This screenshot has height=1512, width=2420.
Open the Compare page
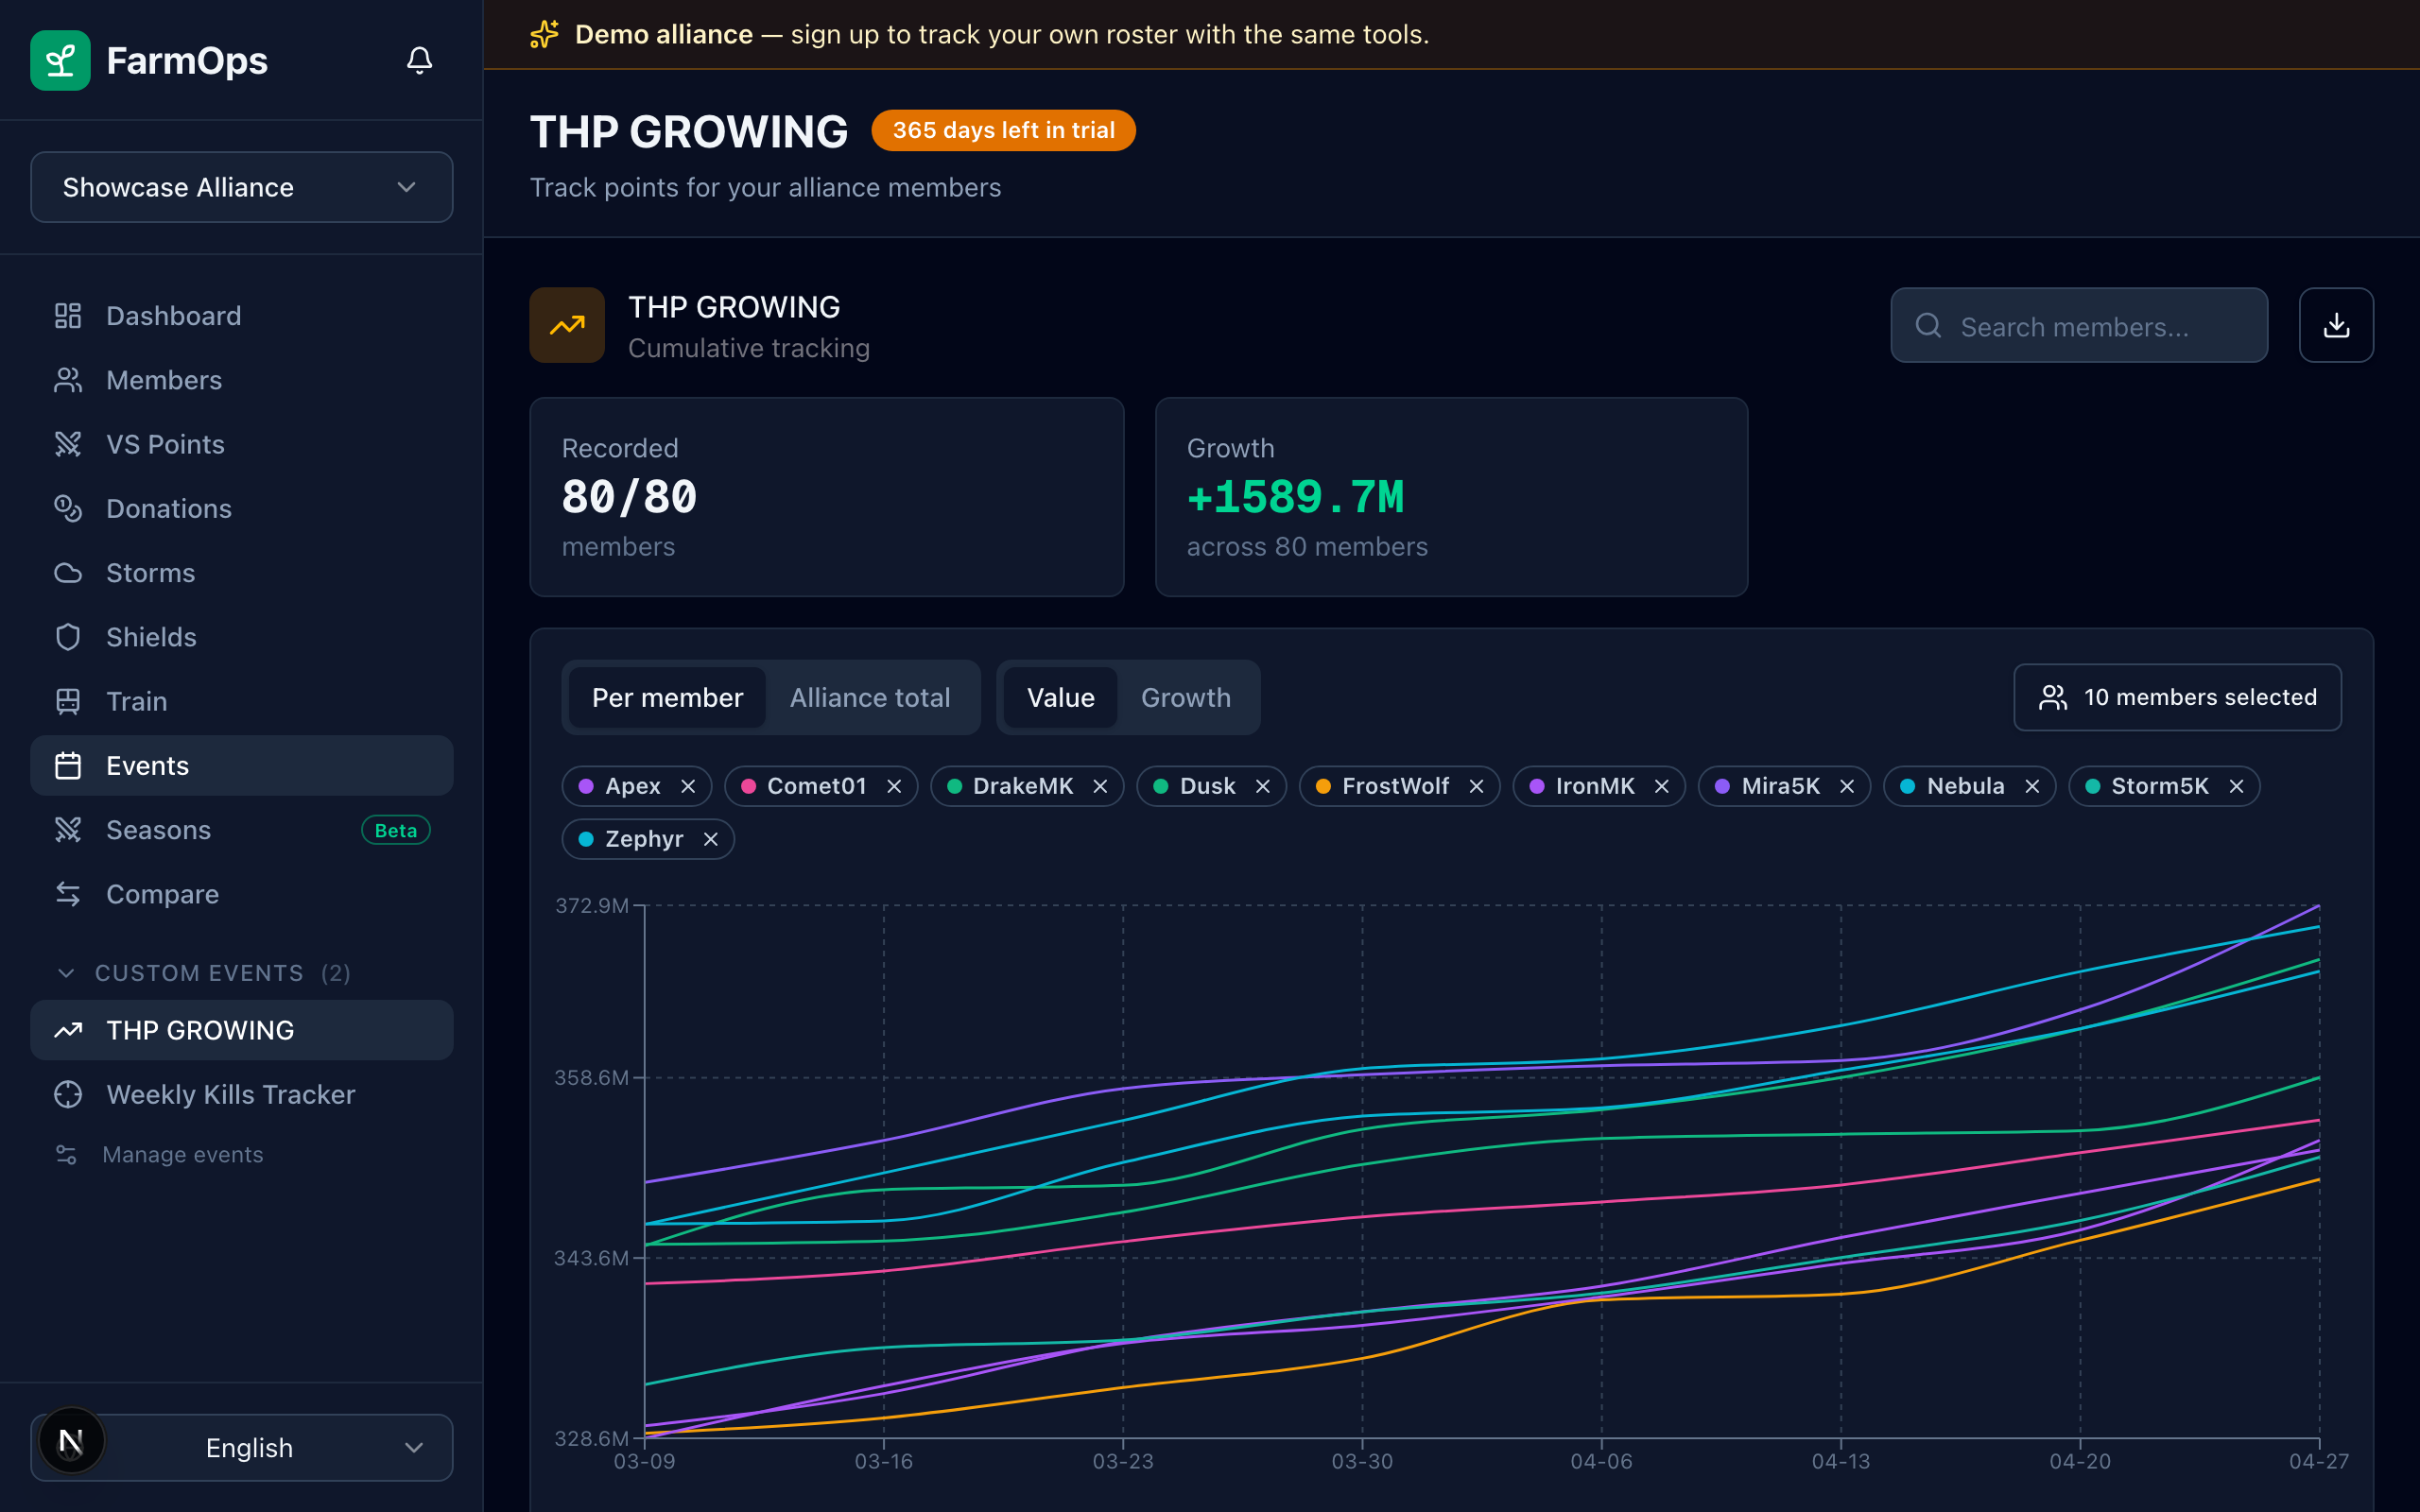(x=242, y=894)
